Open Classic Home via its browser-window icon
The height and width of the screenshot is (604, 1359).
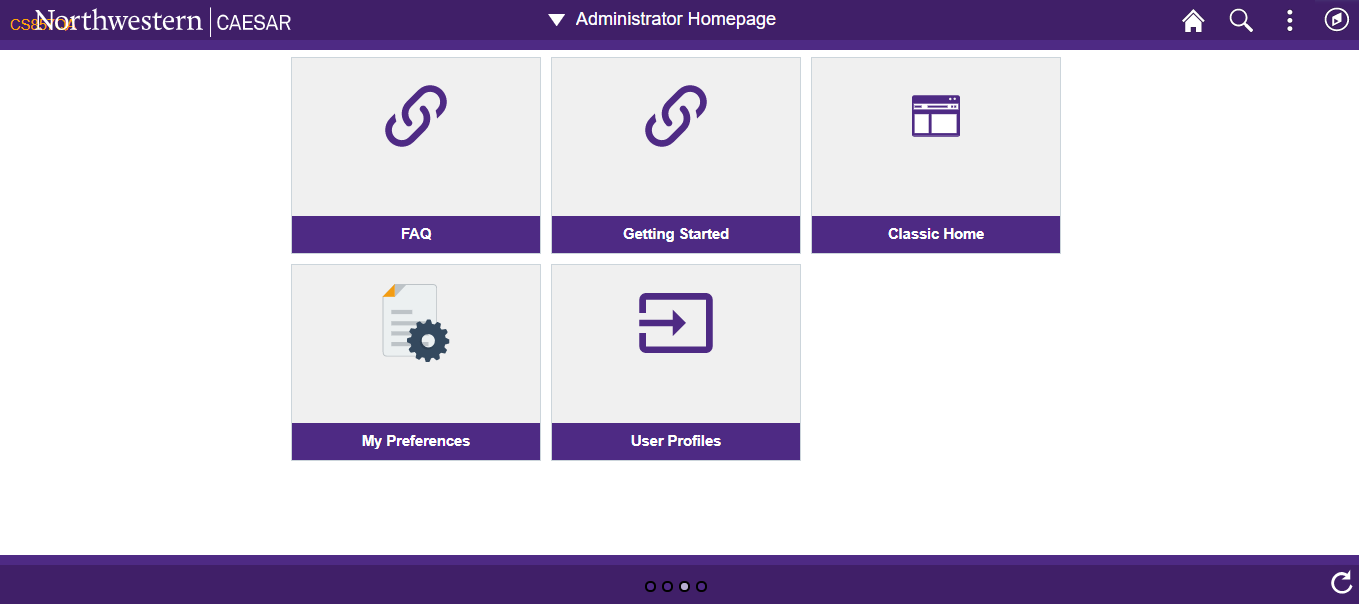935,116
